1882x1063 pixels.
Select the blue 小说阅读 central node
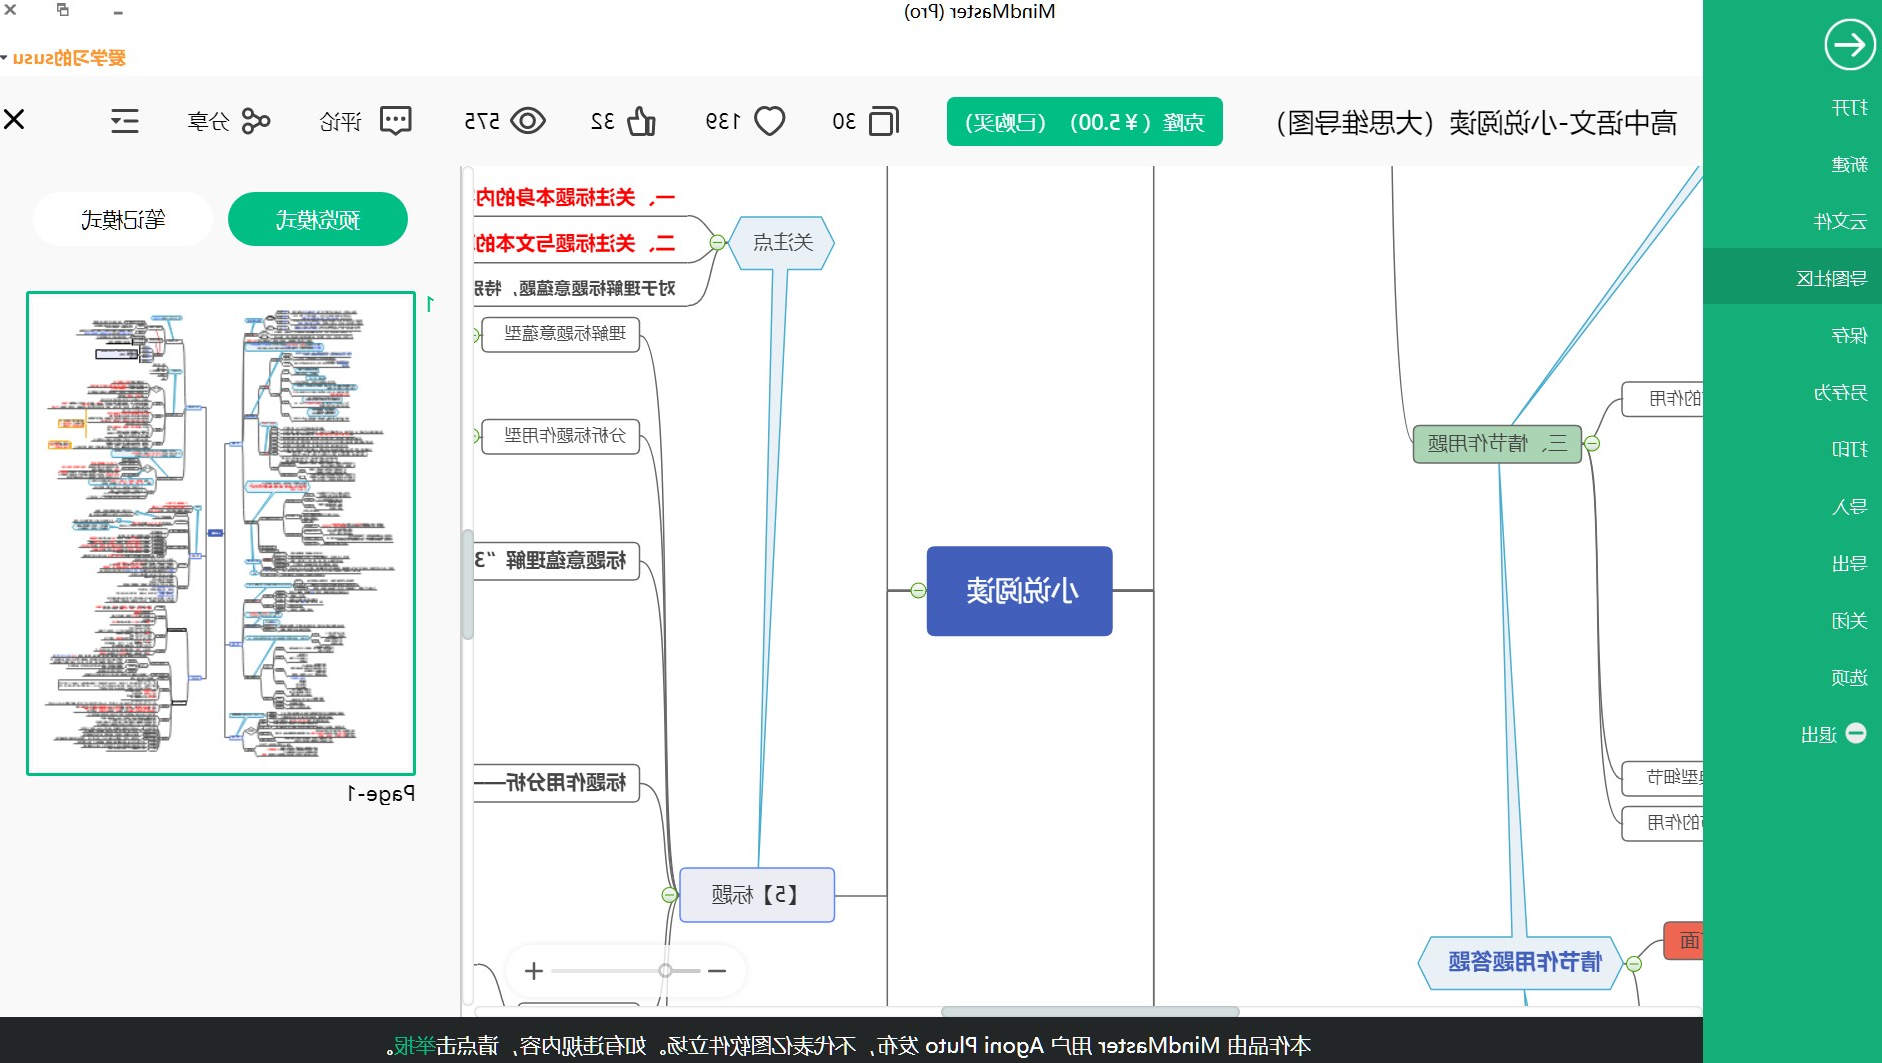coord(1019,591)
